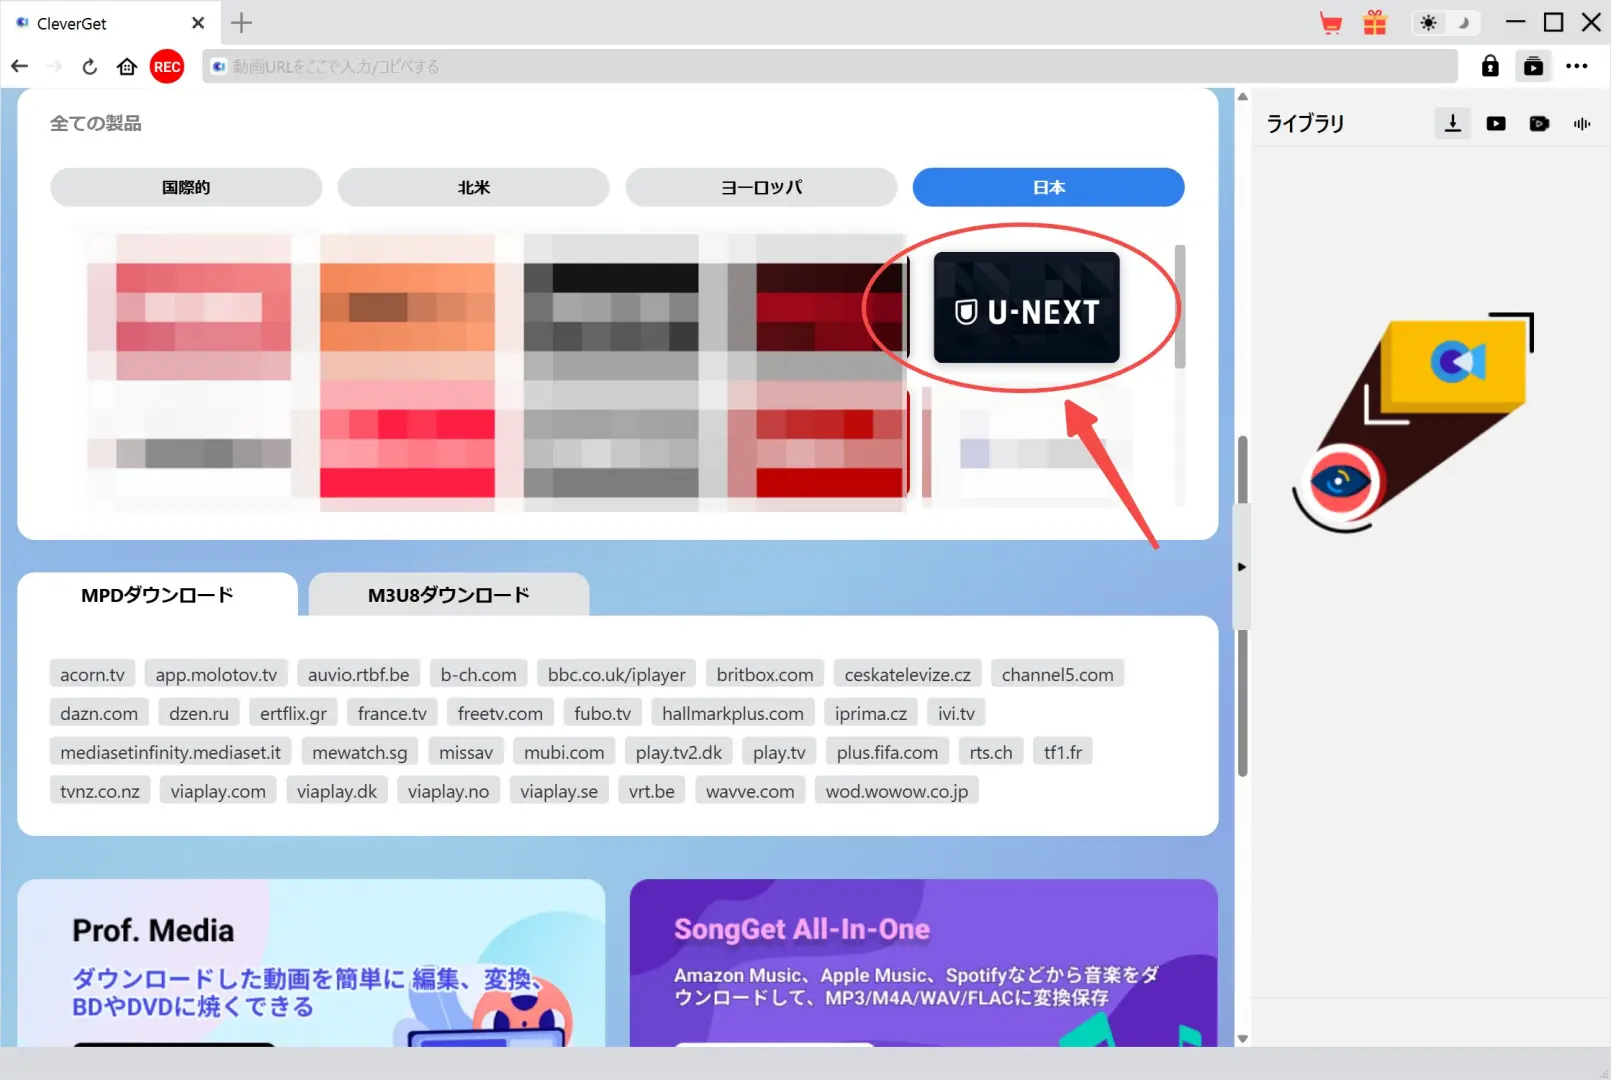
Task: Open the acorn.tv site tag
Action: (x=92, y=674)
